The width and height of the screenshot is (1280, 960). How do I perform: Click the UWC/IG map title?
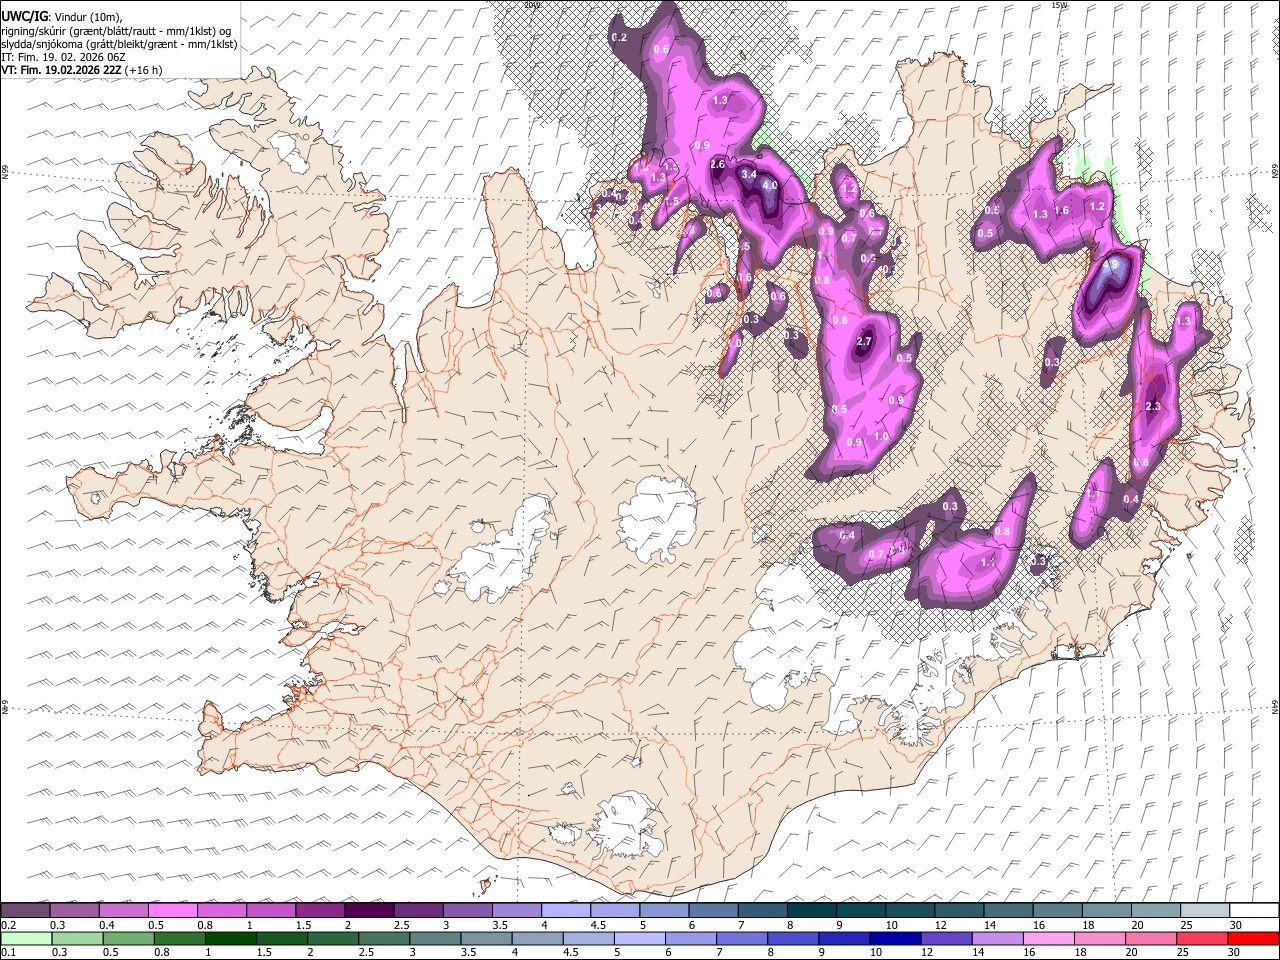click(x=24, y=16)
